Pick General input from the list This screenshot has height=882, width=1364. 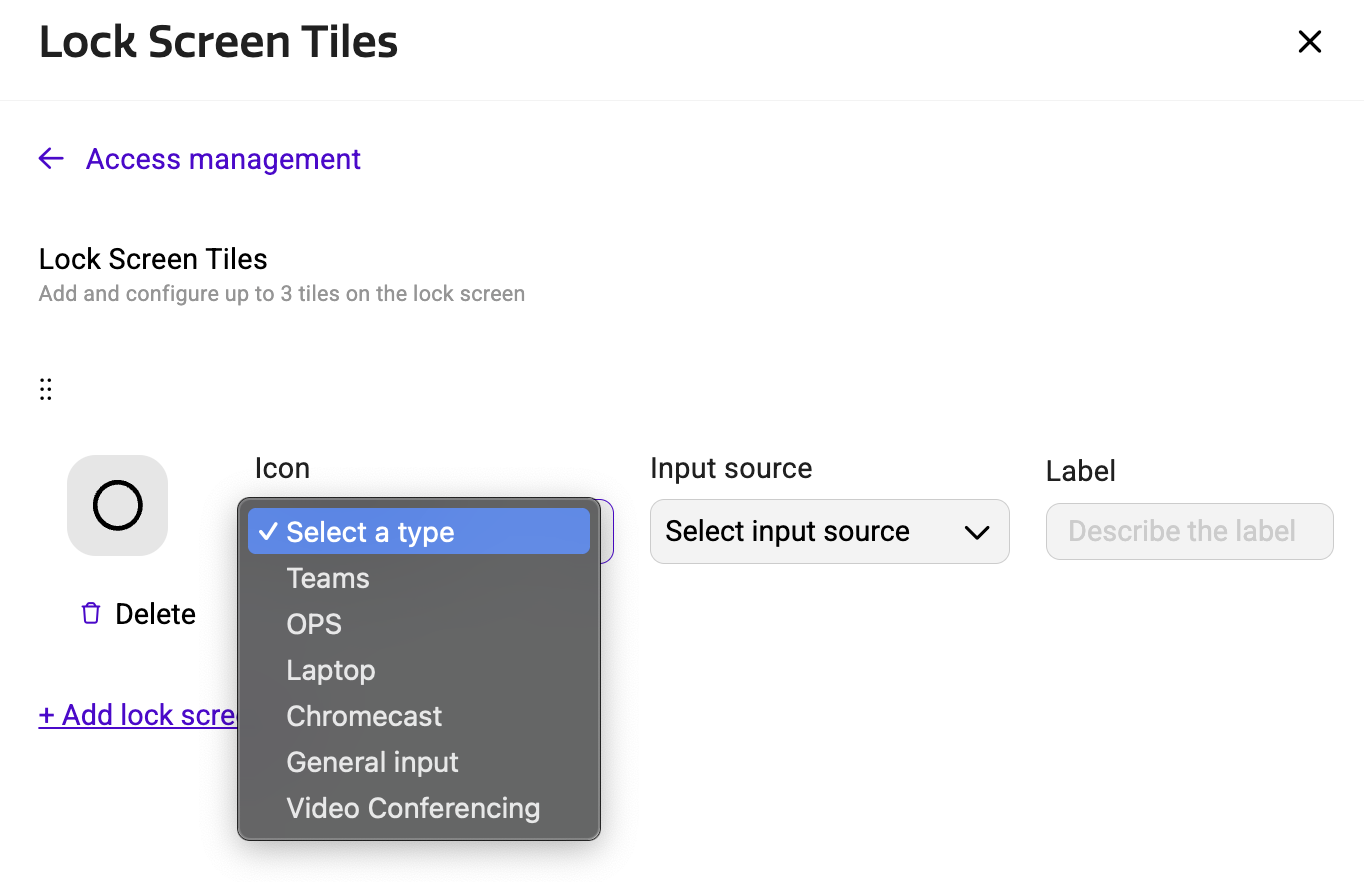coord(372,762)
